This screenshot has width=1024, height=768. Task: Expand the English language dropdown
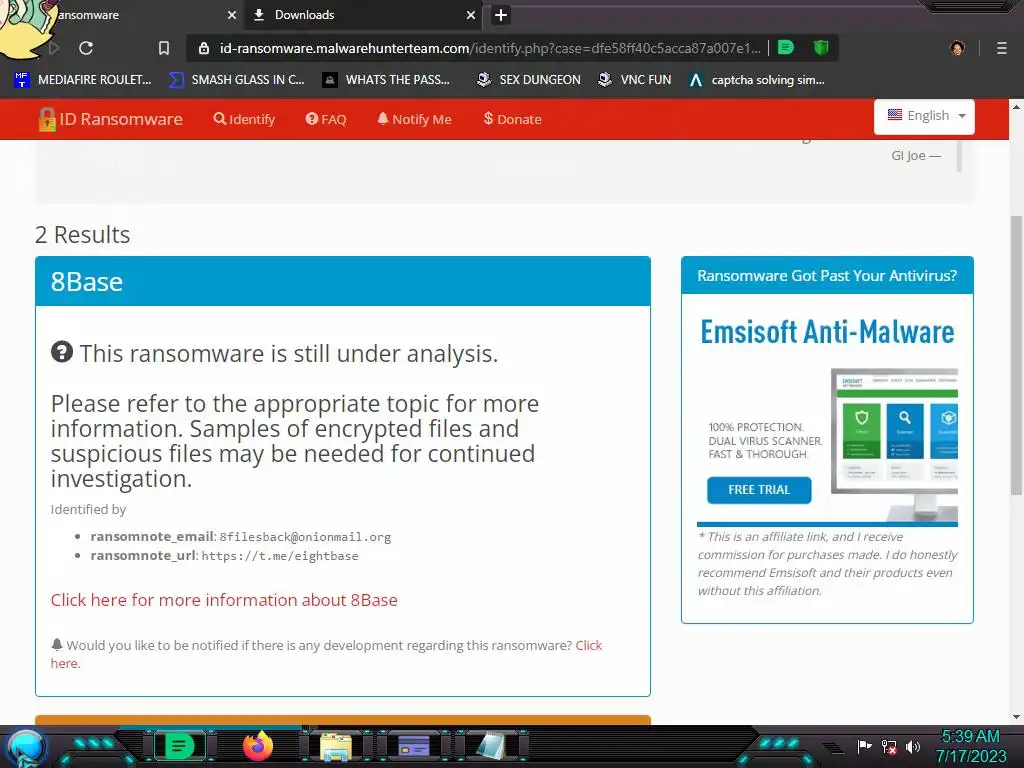click(924, 116)
